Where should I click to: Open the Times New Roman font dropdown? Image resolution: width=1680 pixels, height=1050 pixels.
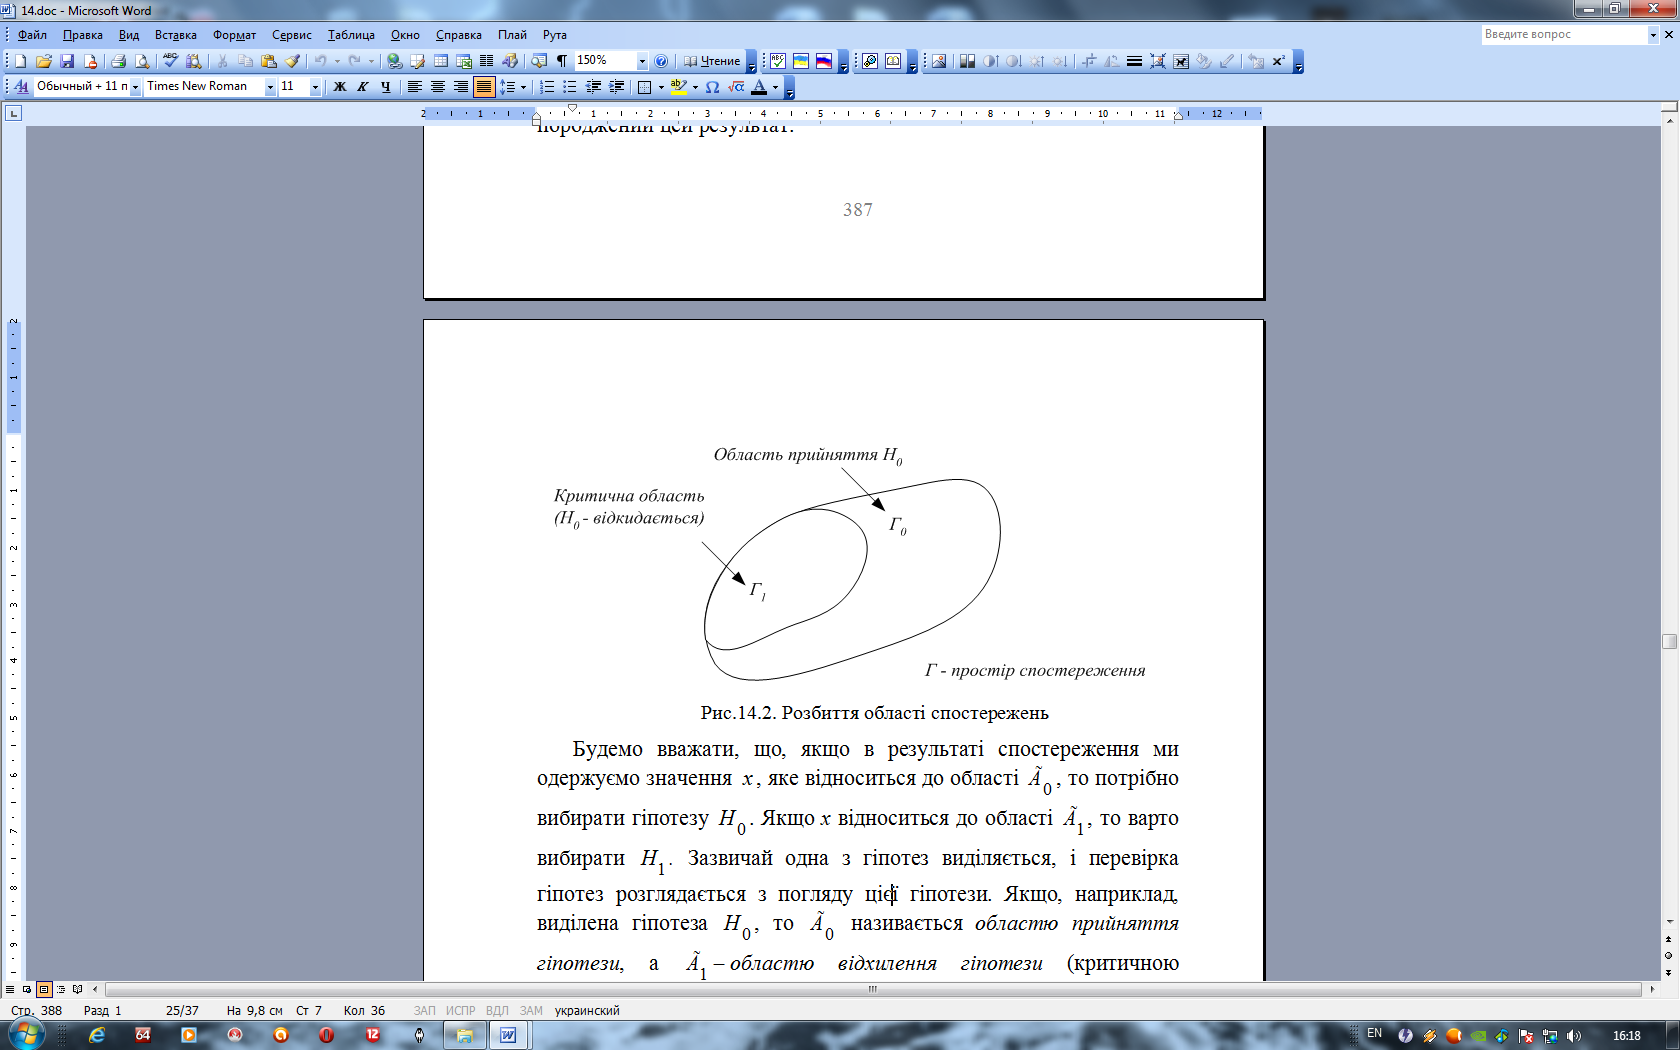click(x=269, y=87)
